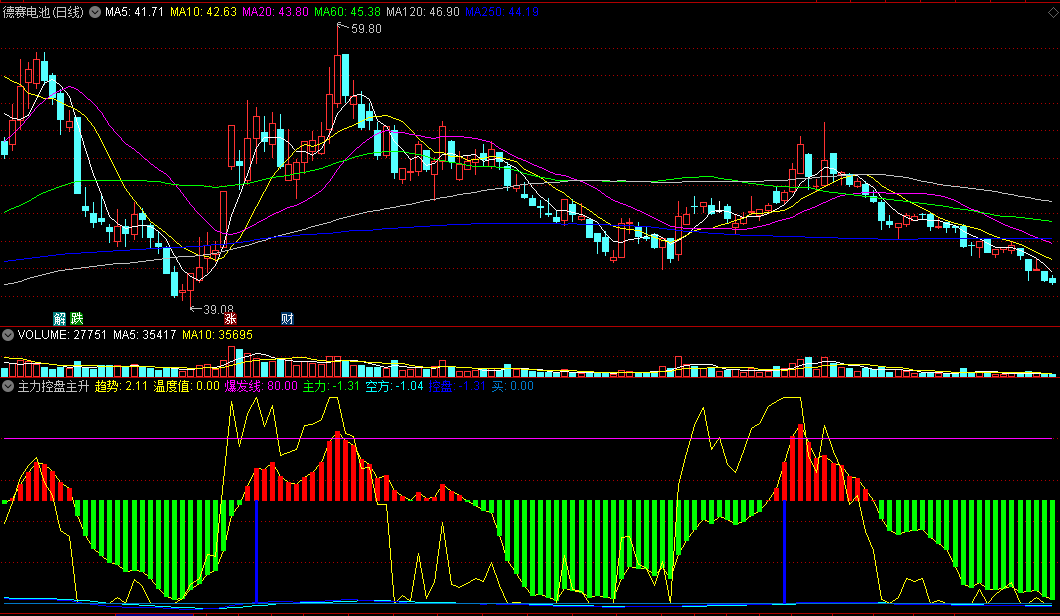Screen dimensions: 1060x616
Task: Click the 温度值: 0.00 value
Action: (x=187, y=386)
